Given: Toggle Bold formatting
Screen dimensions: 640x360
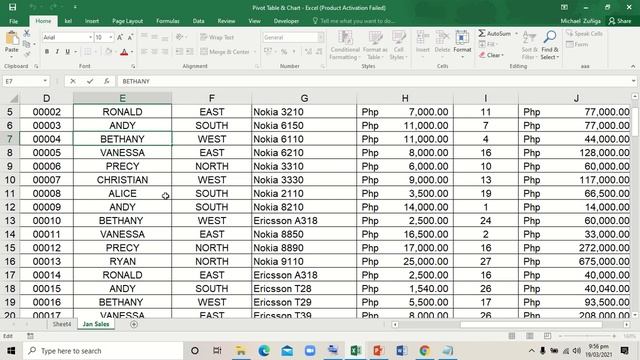Looking at the screenshot, I should pos(47,52).
